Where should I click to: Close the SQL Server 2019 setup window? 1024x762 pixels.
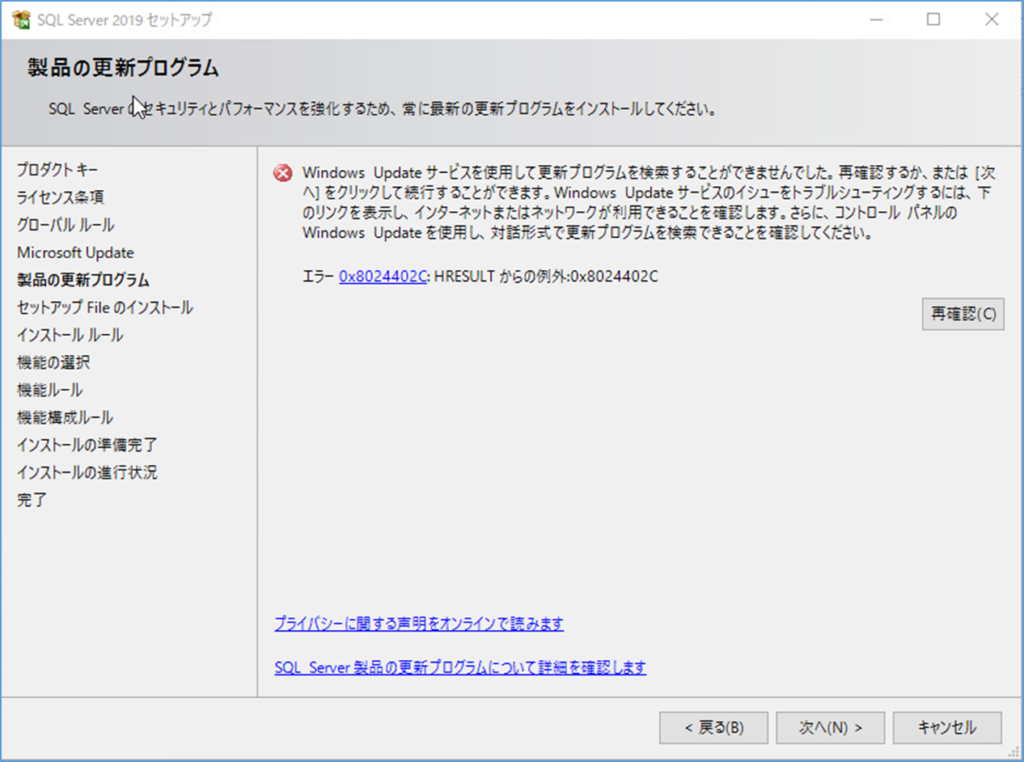(x=991, y=20)
